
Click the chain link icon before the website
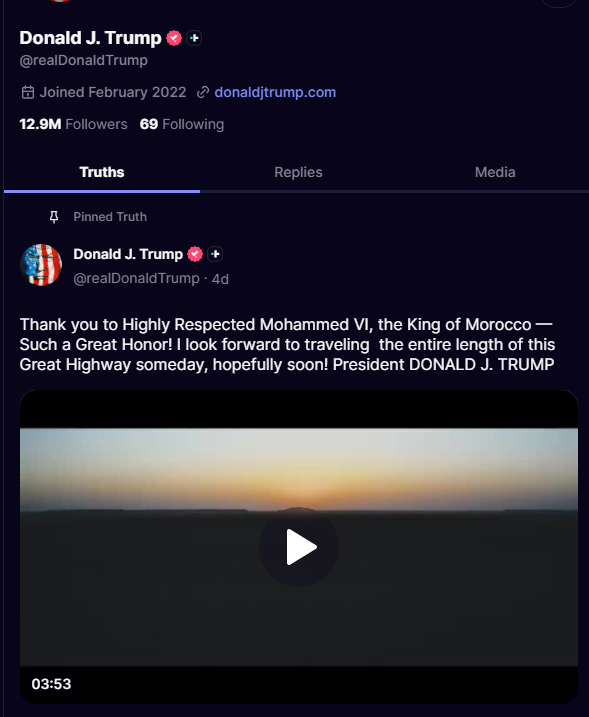(x=203, y=92)
